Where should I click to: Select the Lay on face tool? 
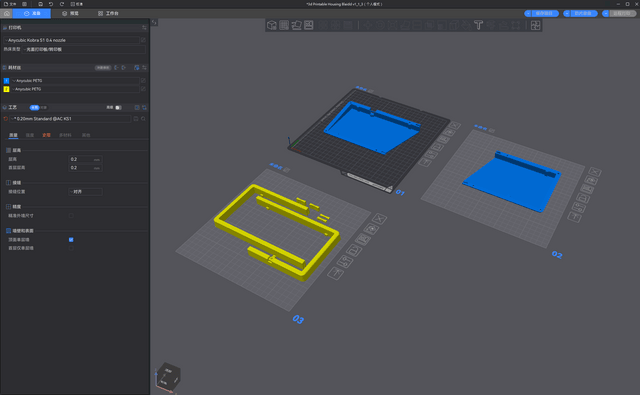tap(404, 25)
